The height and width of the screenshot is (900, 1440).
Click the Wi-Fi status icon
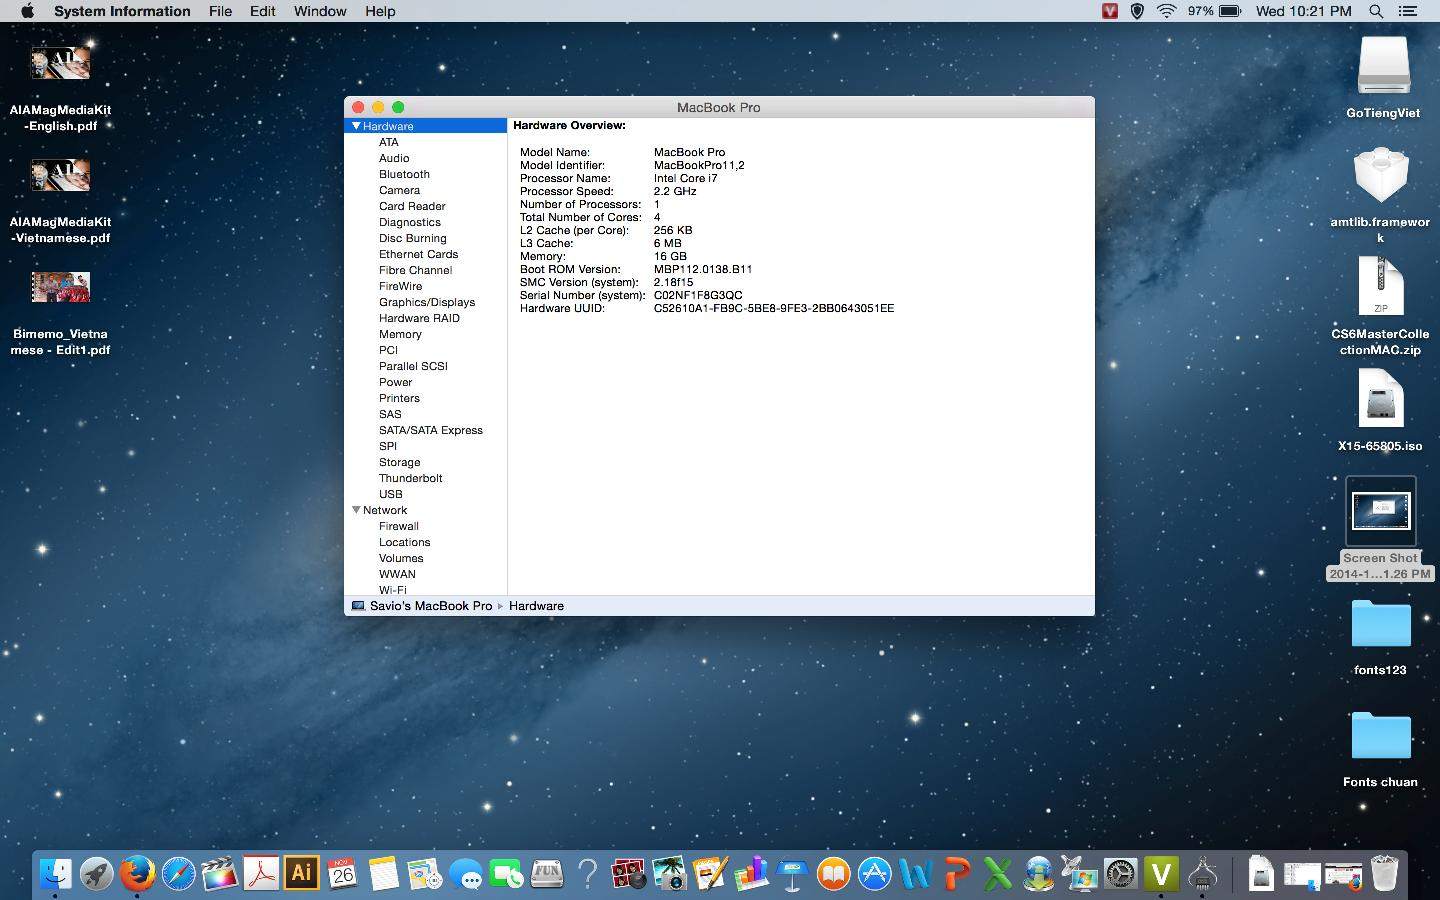pyautogui.click(x=1166, y=11)
